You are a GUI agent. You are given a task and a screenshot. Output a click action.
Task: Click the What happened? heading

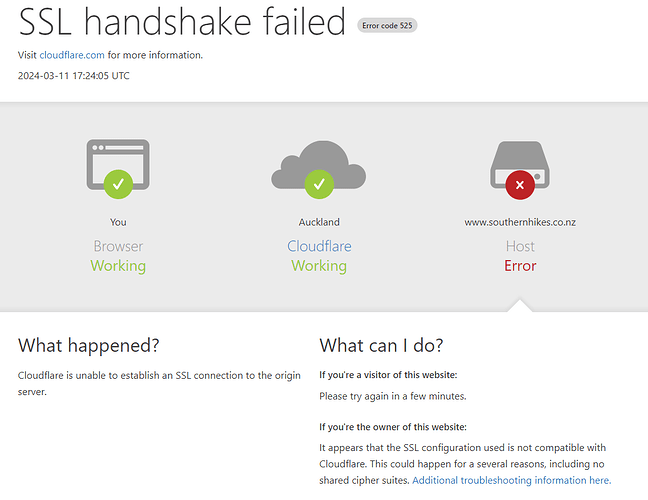[x=88, y=345]
